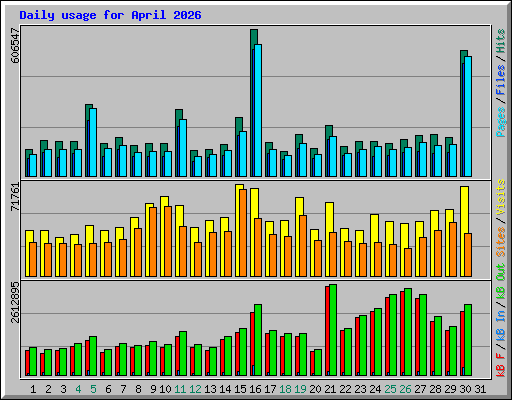This screenshot has height=400, width=512.
Task: Click the cyan Pages bar for day 5
Action: pos(93,142)
